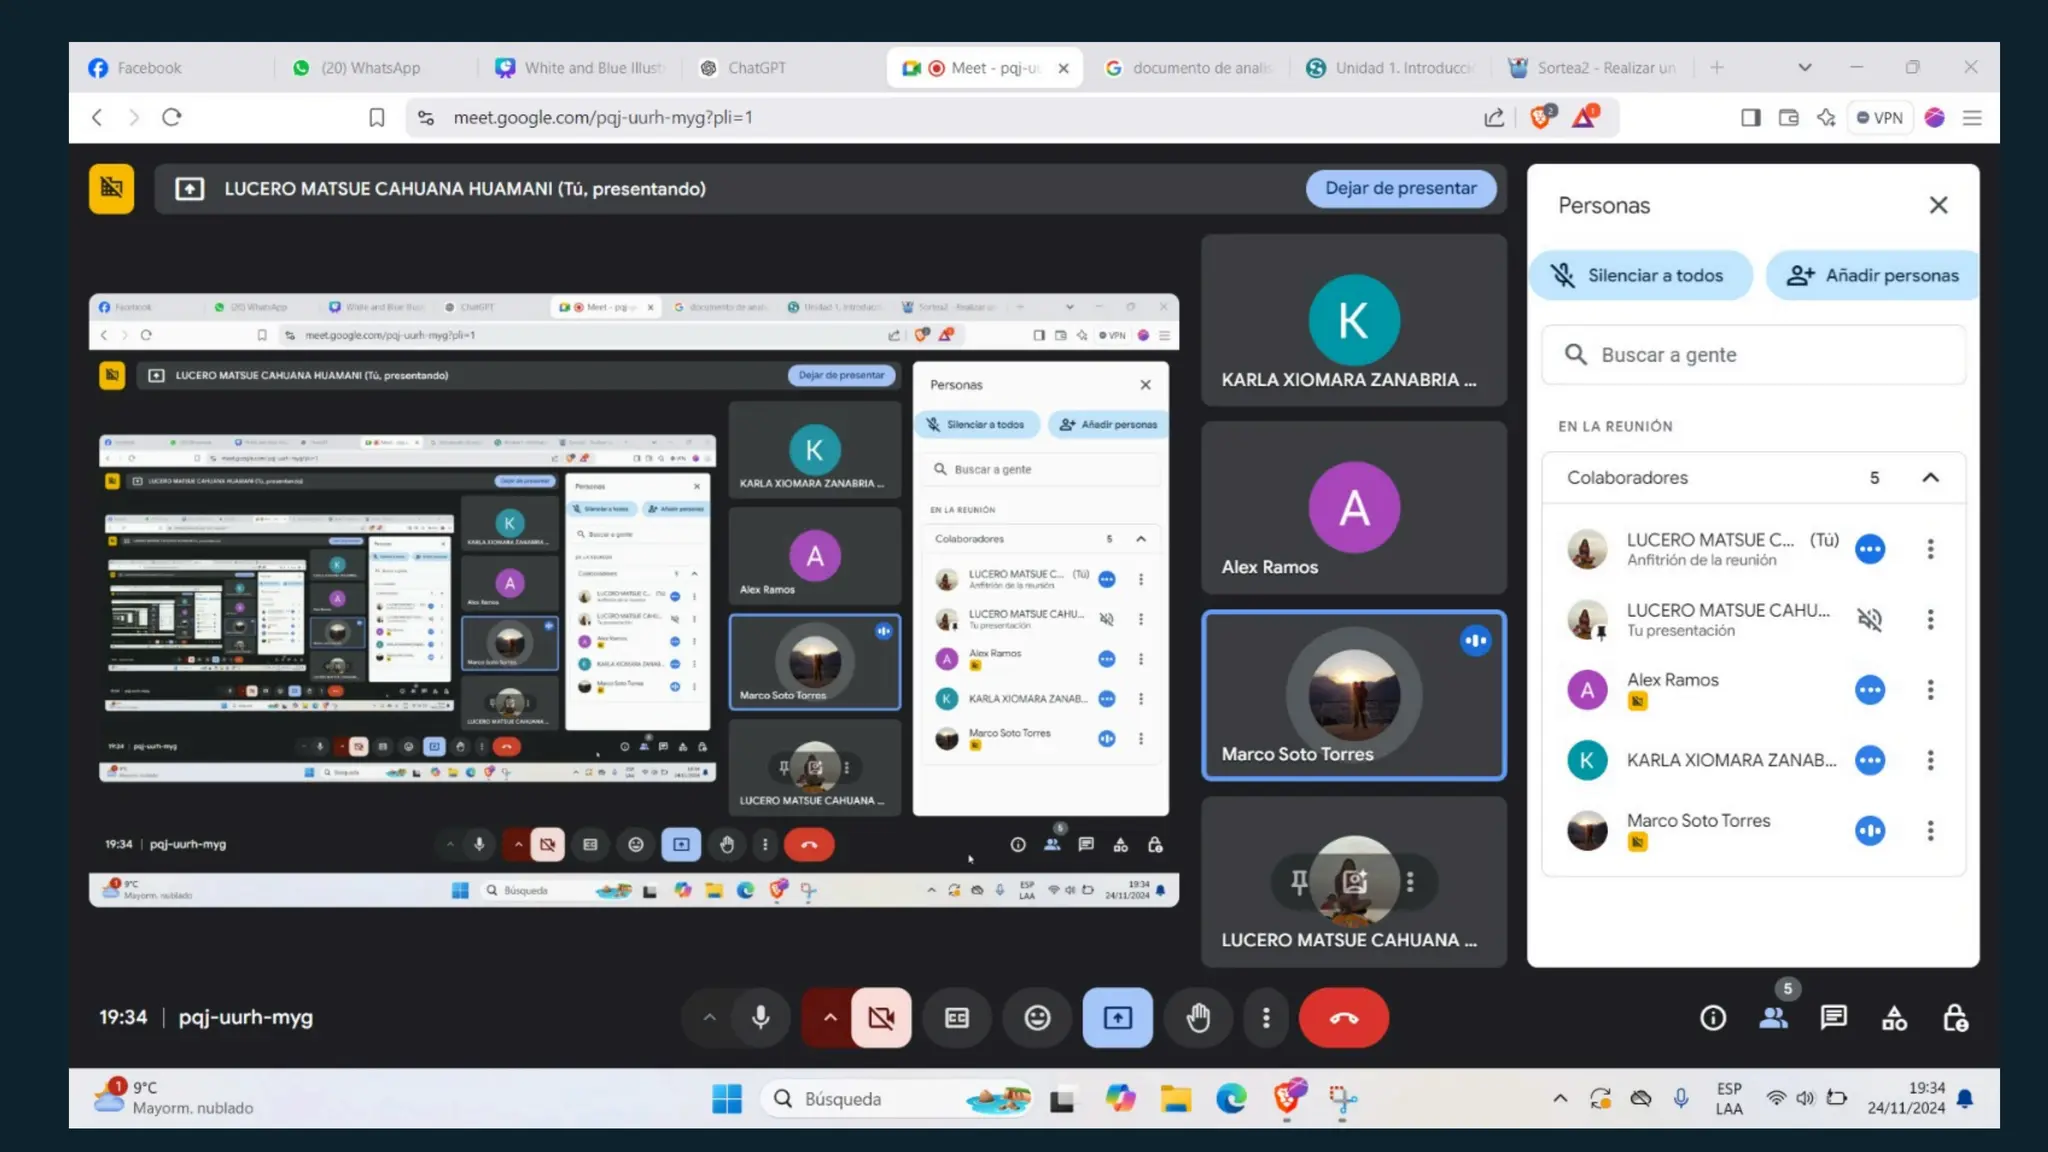
Task: Toggle closed captions button
Action: coord(957,1018)
